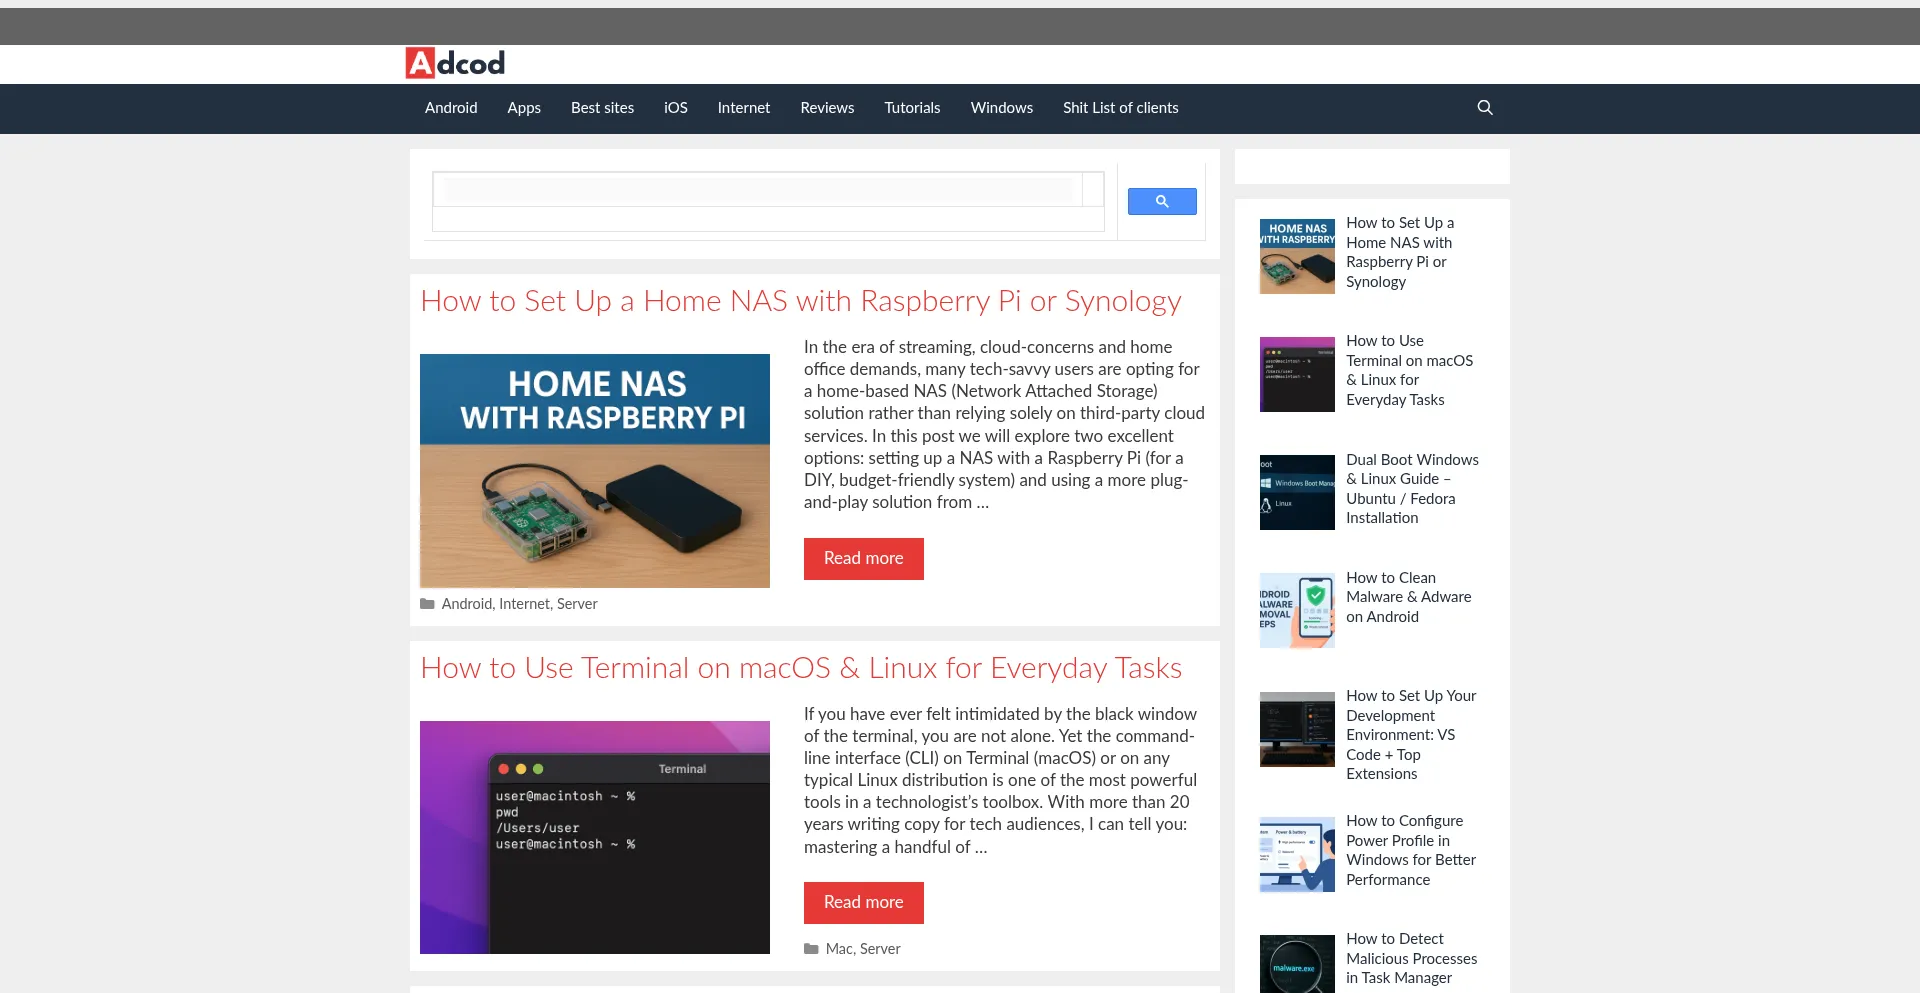Select the Dual Boot sidebar thumbnail
The height and width of the screenshot is (993, 1920).
(1297, 493)
